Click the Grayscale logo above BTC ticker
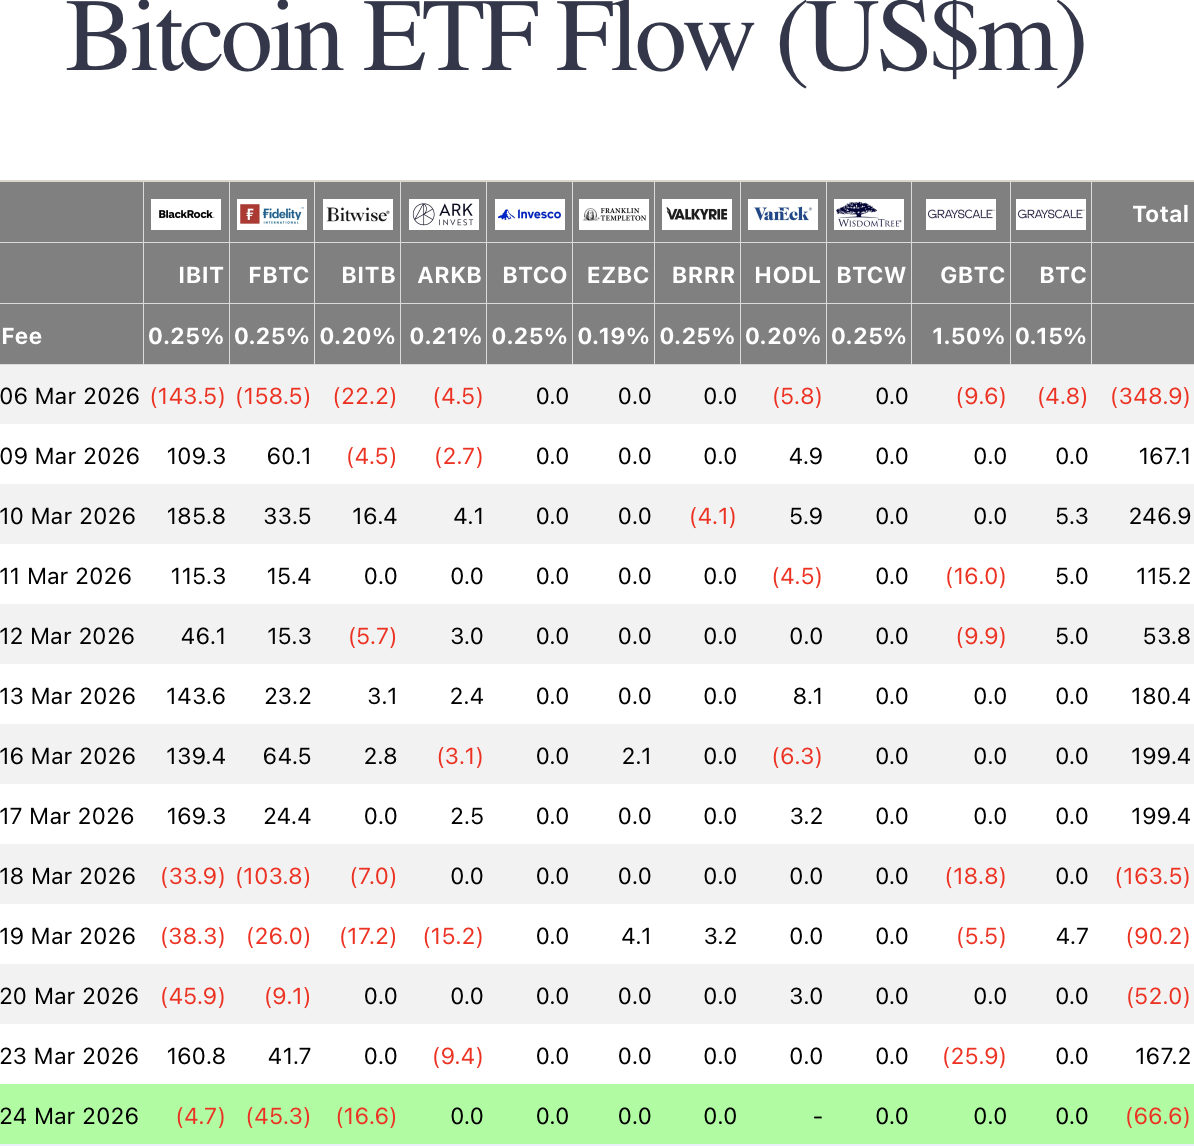This screenshot has height=1146, width=1194. (1051, 214)
